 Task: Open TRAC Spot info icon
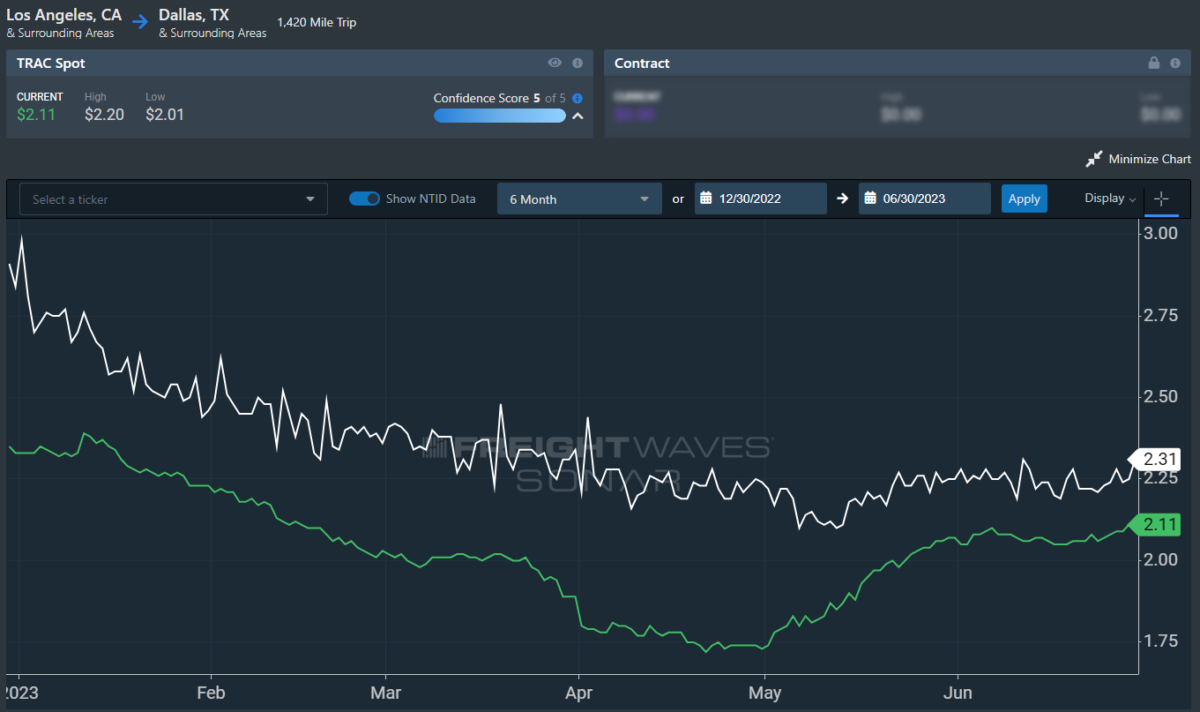577,63
